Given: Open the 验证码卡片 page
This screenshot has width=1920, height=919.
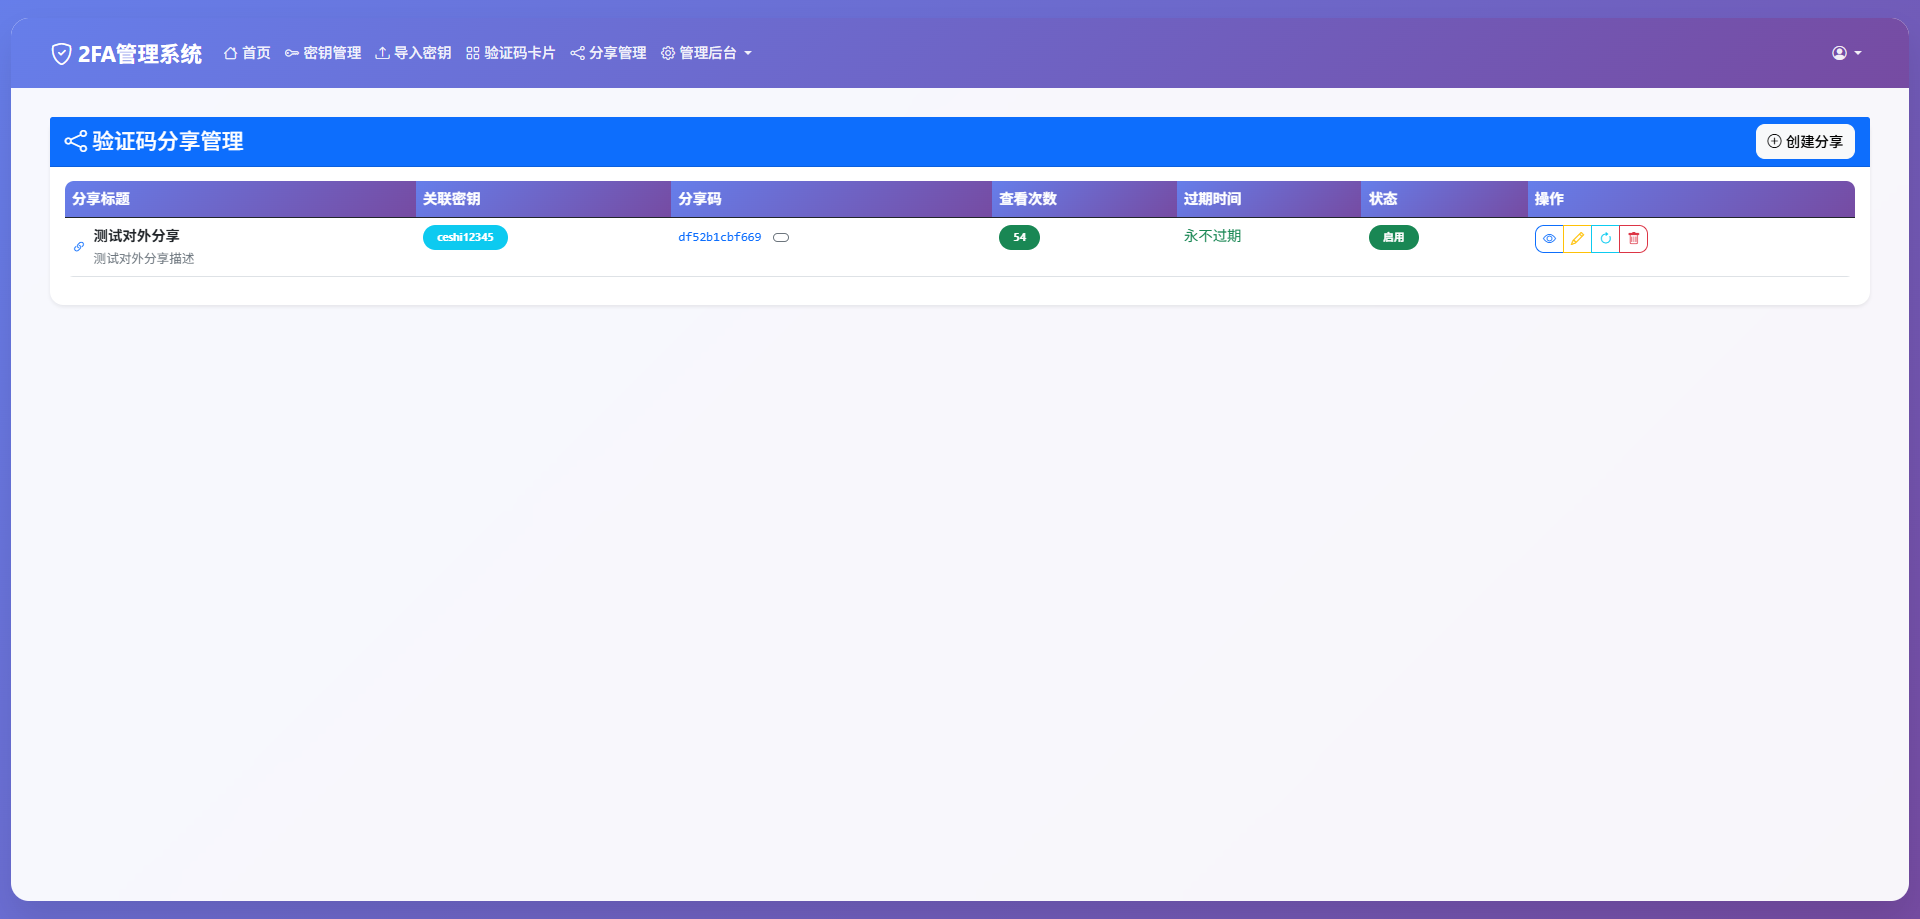Looking at the screenshot, I should pos(519,53).
